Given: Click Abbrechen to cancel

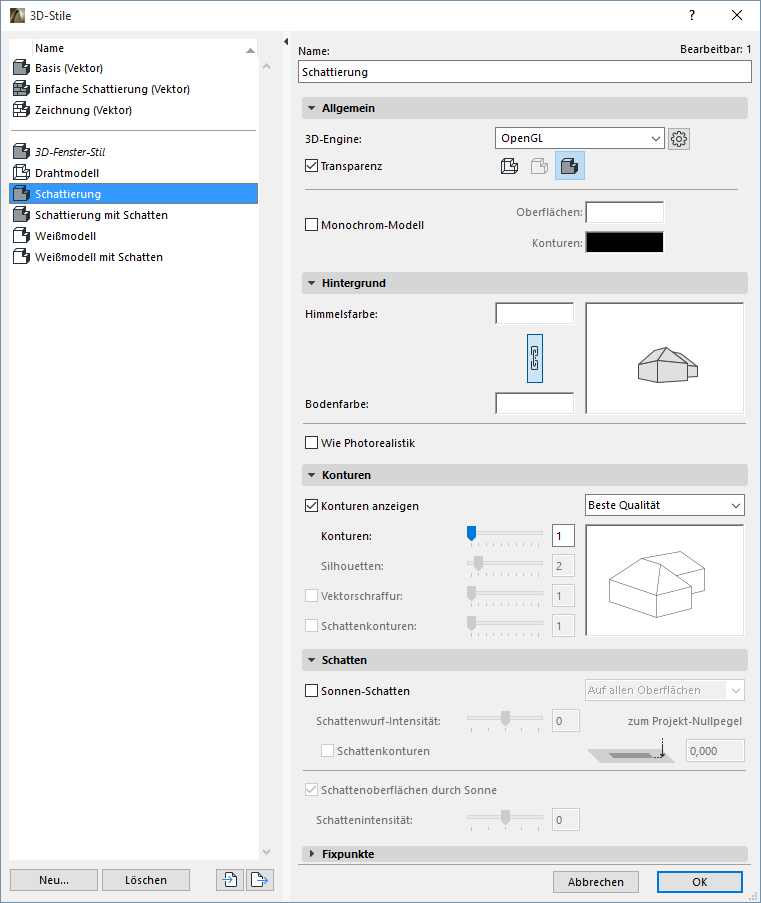Looking at the screenshot, I should coord(596,882).
